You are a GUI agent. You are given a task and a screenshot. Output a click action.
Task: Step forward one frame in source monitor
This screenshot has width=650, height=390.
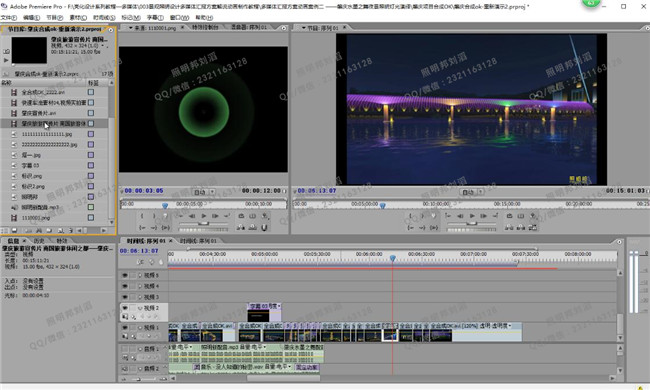coord(215,216)
